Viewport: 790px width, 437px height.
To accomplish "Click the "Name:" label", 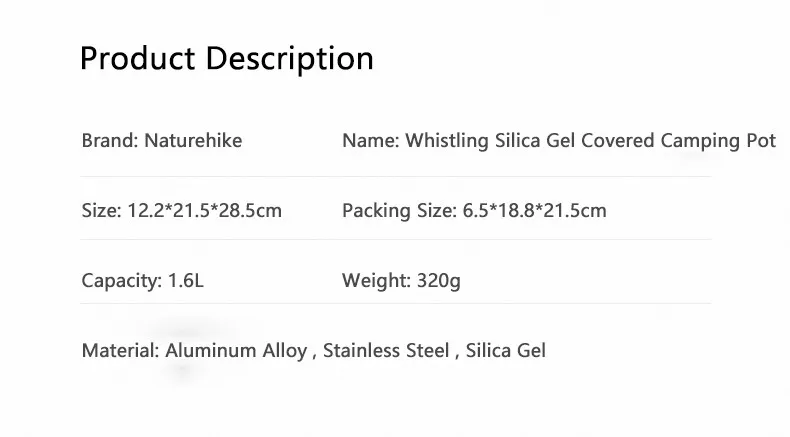I will tap(370, 141).
